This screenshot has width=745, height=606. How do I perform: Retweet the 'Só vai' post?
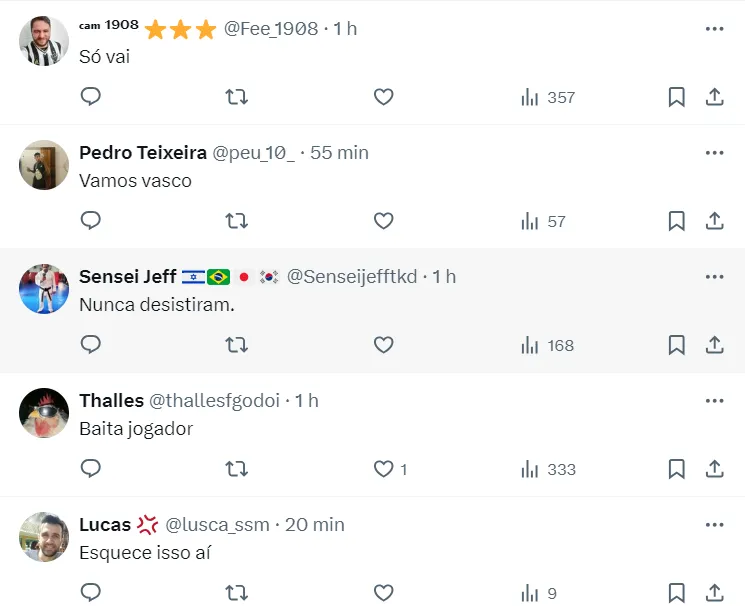[237, 97]
